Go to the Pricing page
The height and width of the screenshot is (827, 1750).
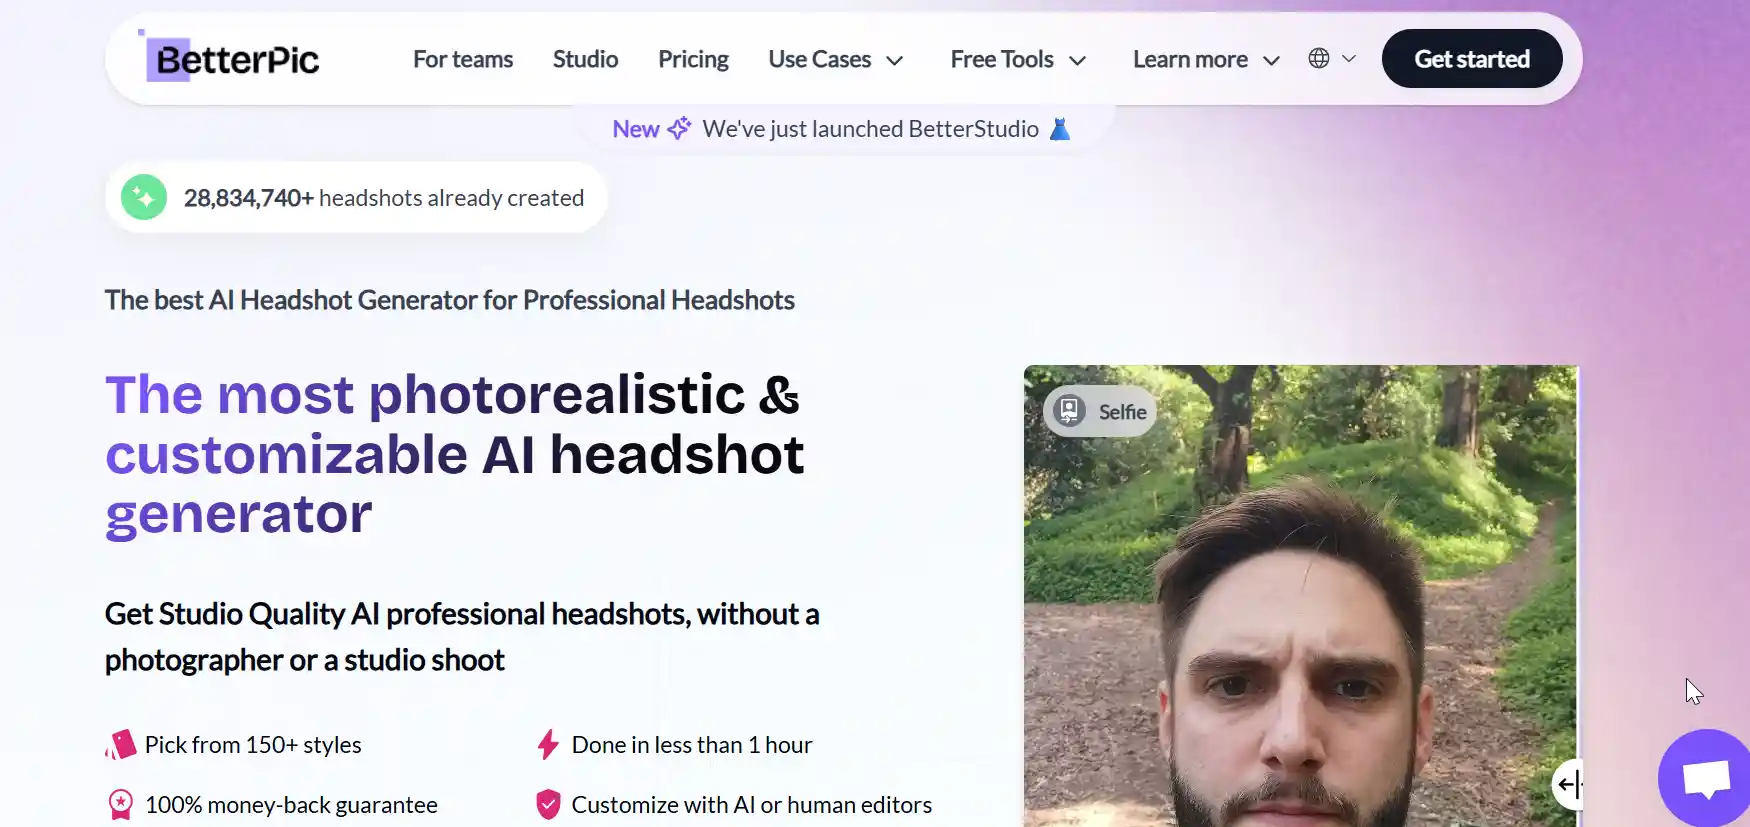693,59
